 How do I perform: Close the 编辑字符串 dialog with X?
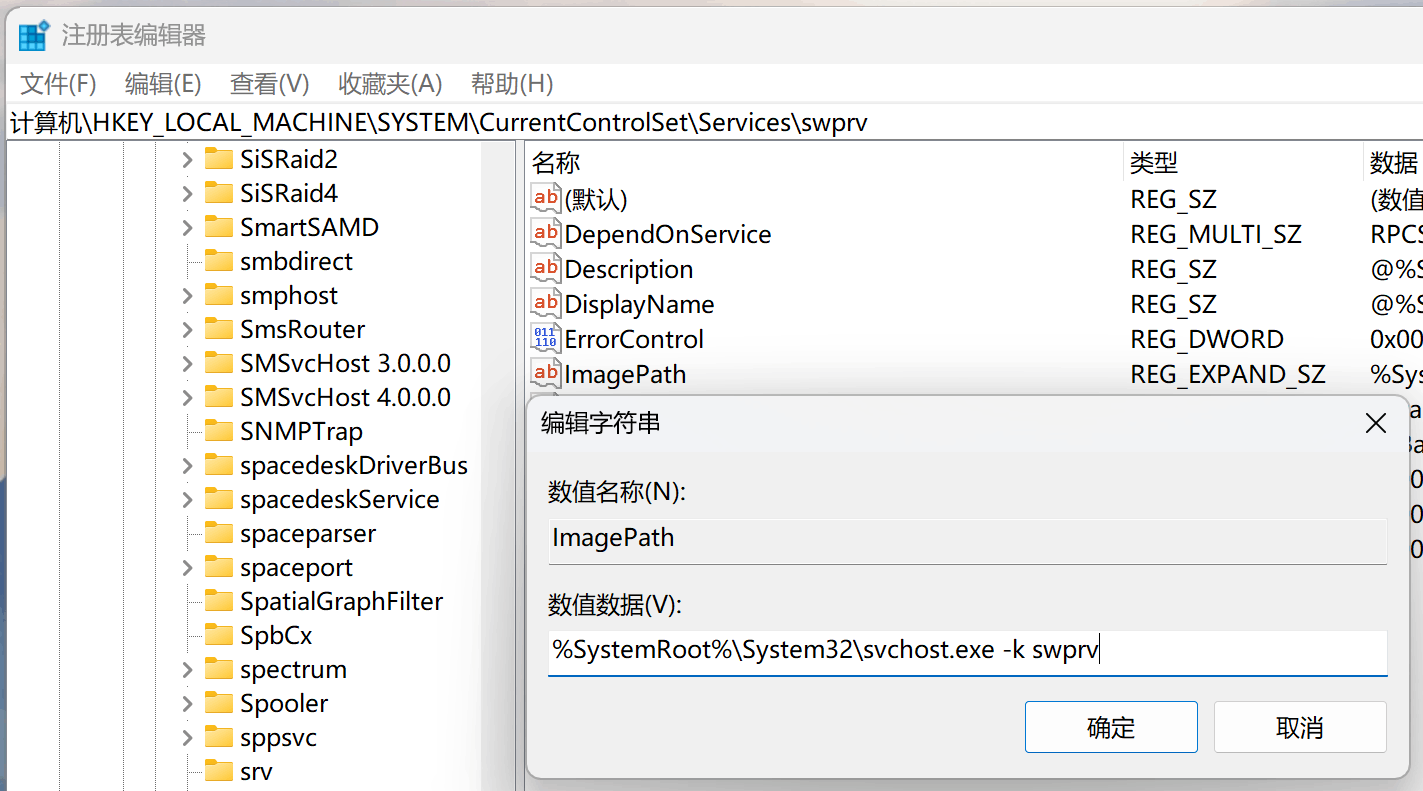[x=1376, y=423]
